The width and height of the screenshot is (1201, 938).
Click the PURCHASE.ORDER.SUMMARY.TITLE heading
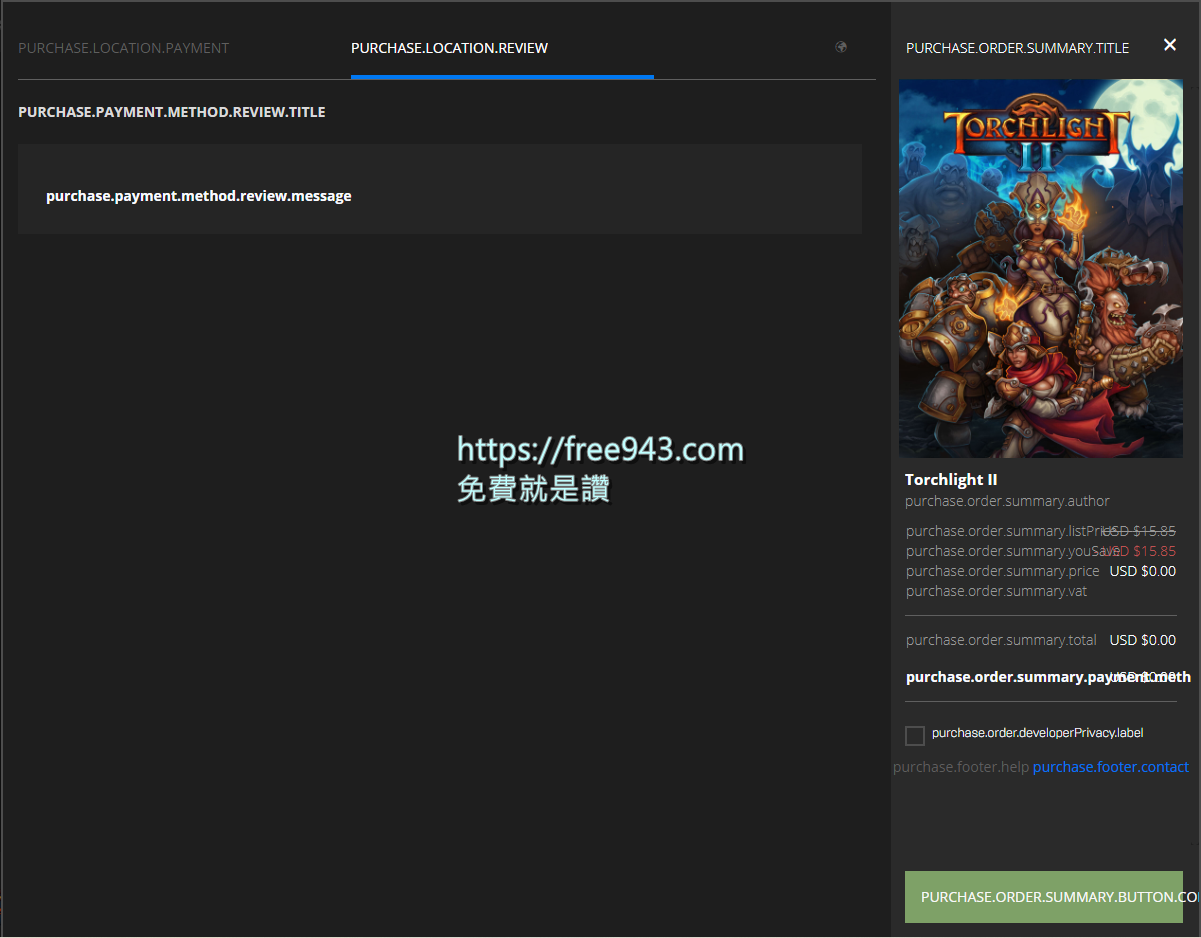1017,47
